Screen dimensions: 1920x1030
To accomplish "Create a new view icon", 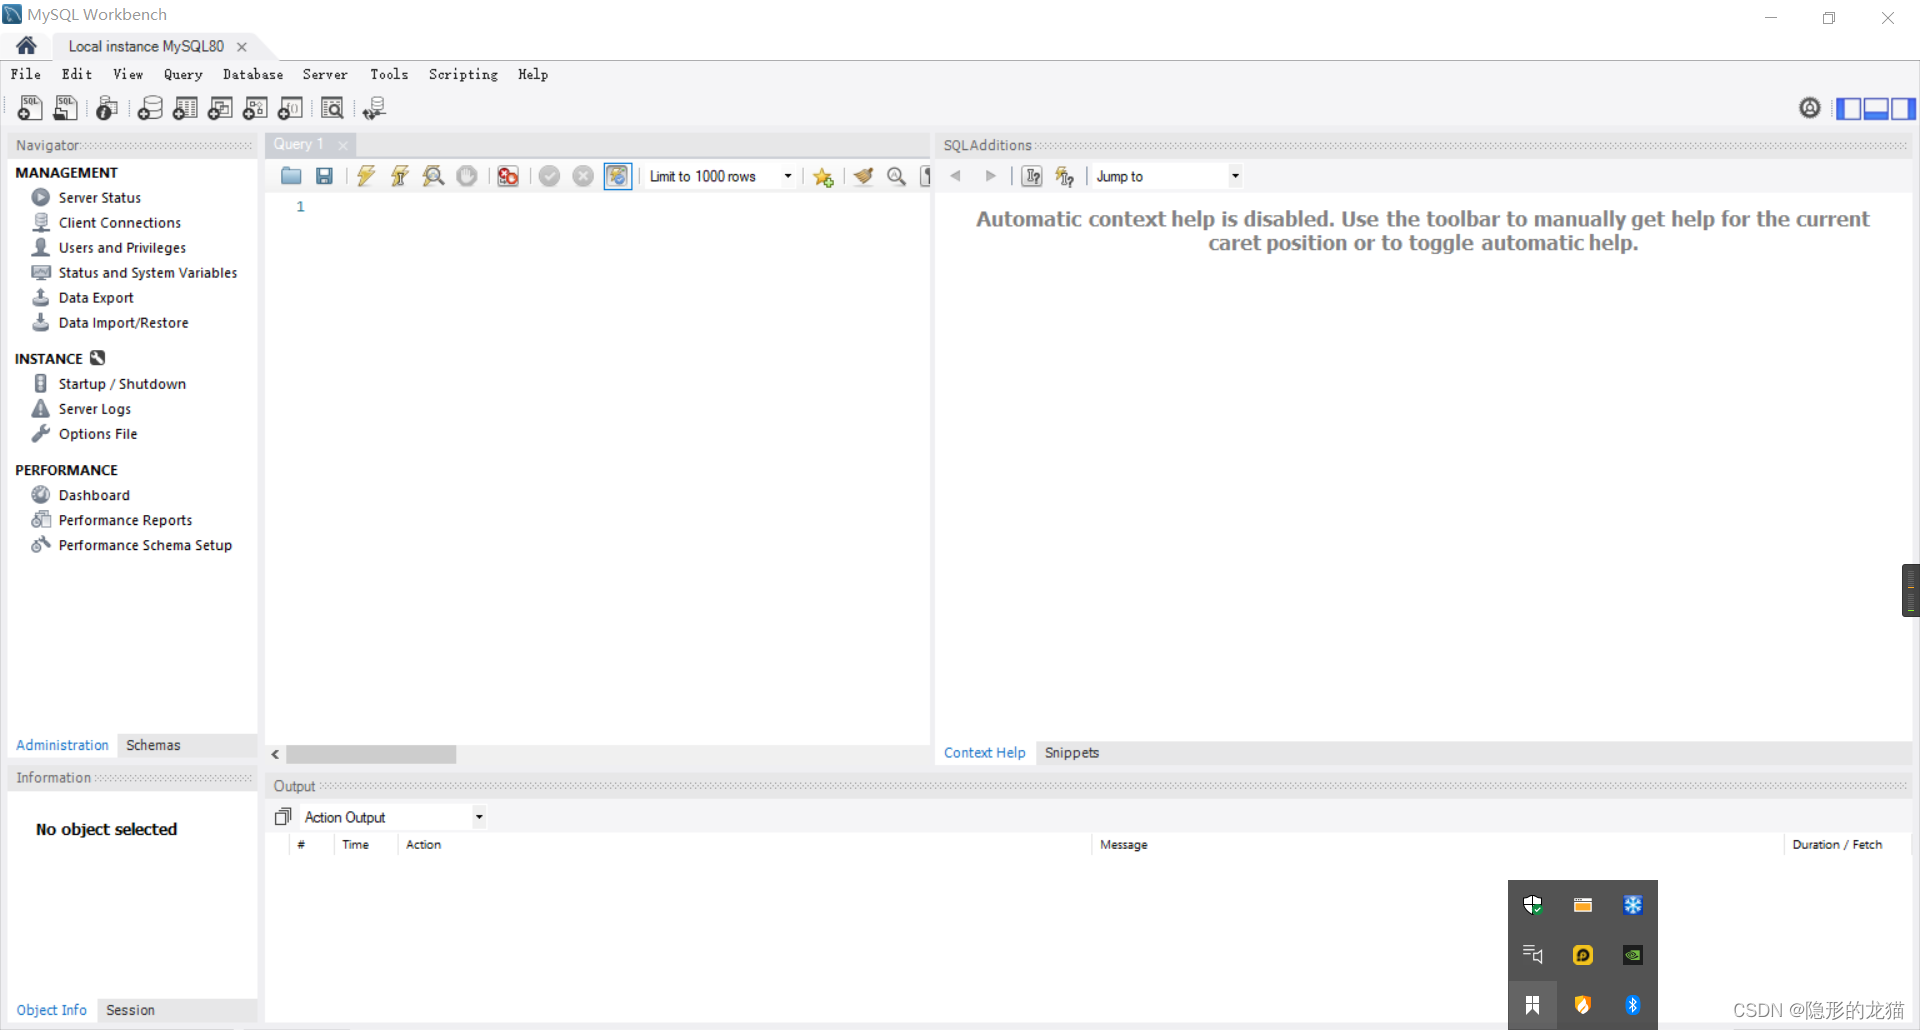I will coord(220,108).
